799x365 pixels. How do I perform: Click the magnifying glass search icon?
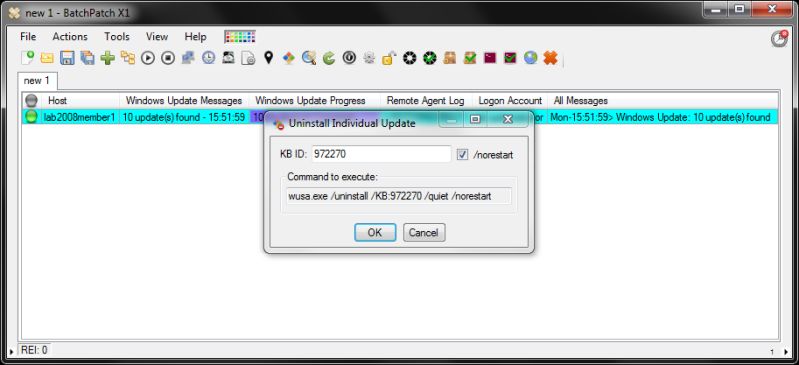coord(309,58)
